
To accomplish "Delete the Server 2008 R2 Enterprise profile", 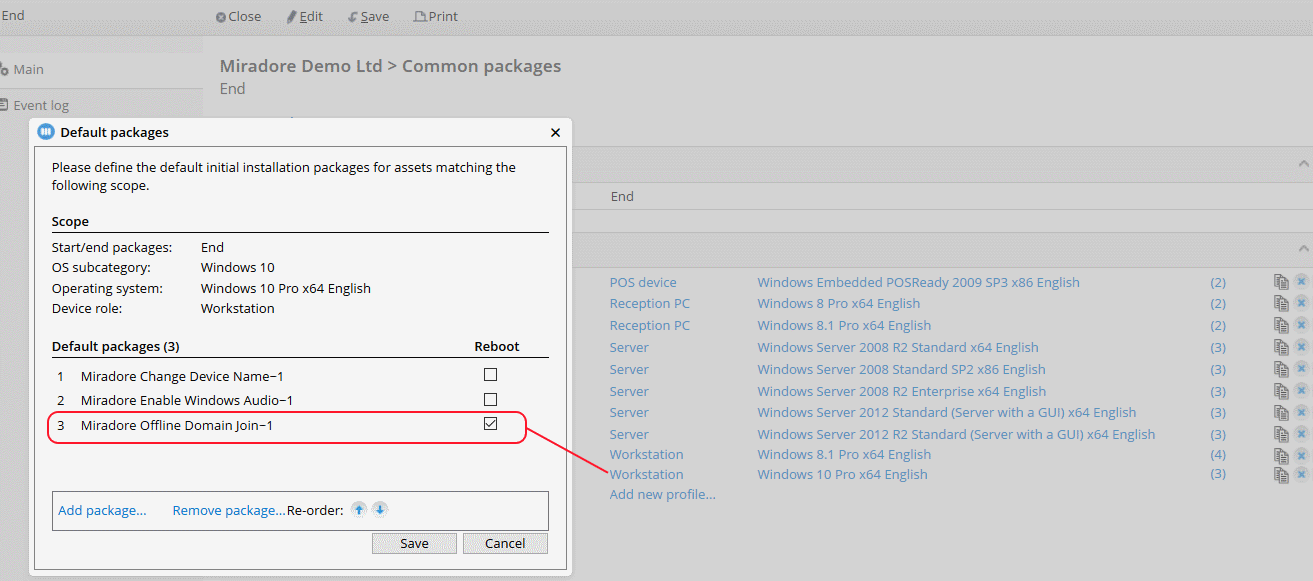I will [x=1301, y=391].
